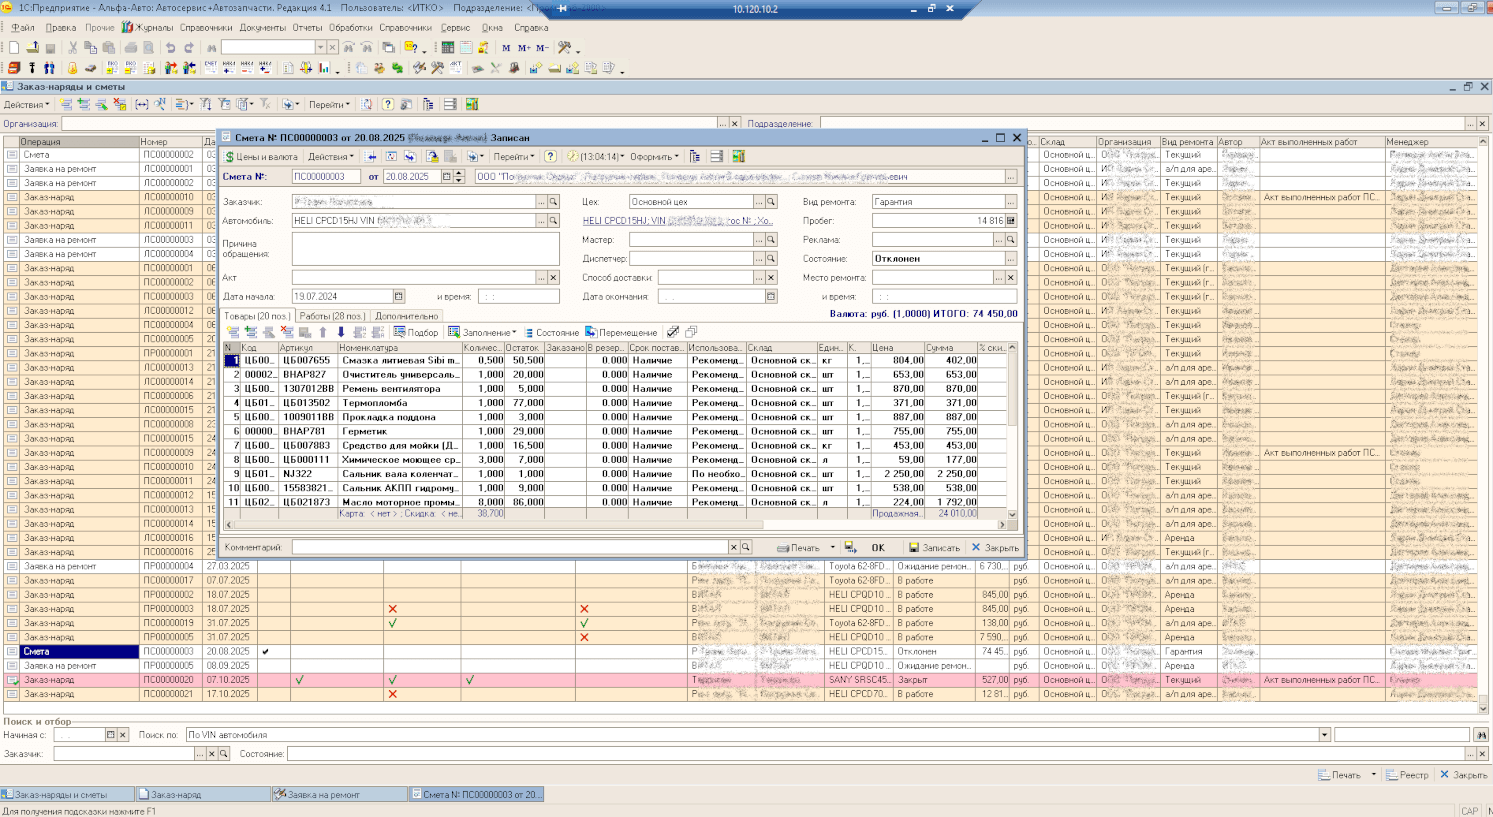Click the Подбор item selection button
Image resolution: width=1493 pixels, height=817 pixels.
point(416,333)
